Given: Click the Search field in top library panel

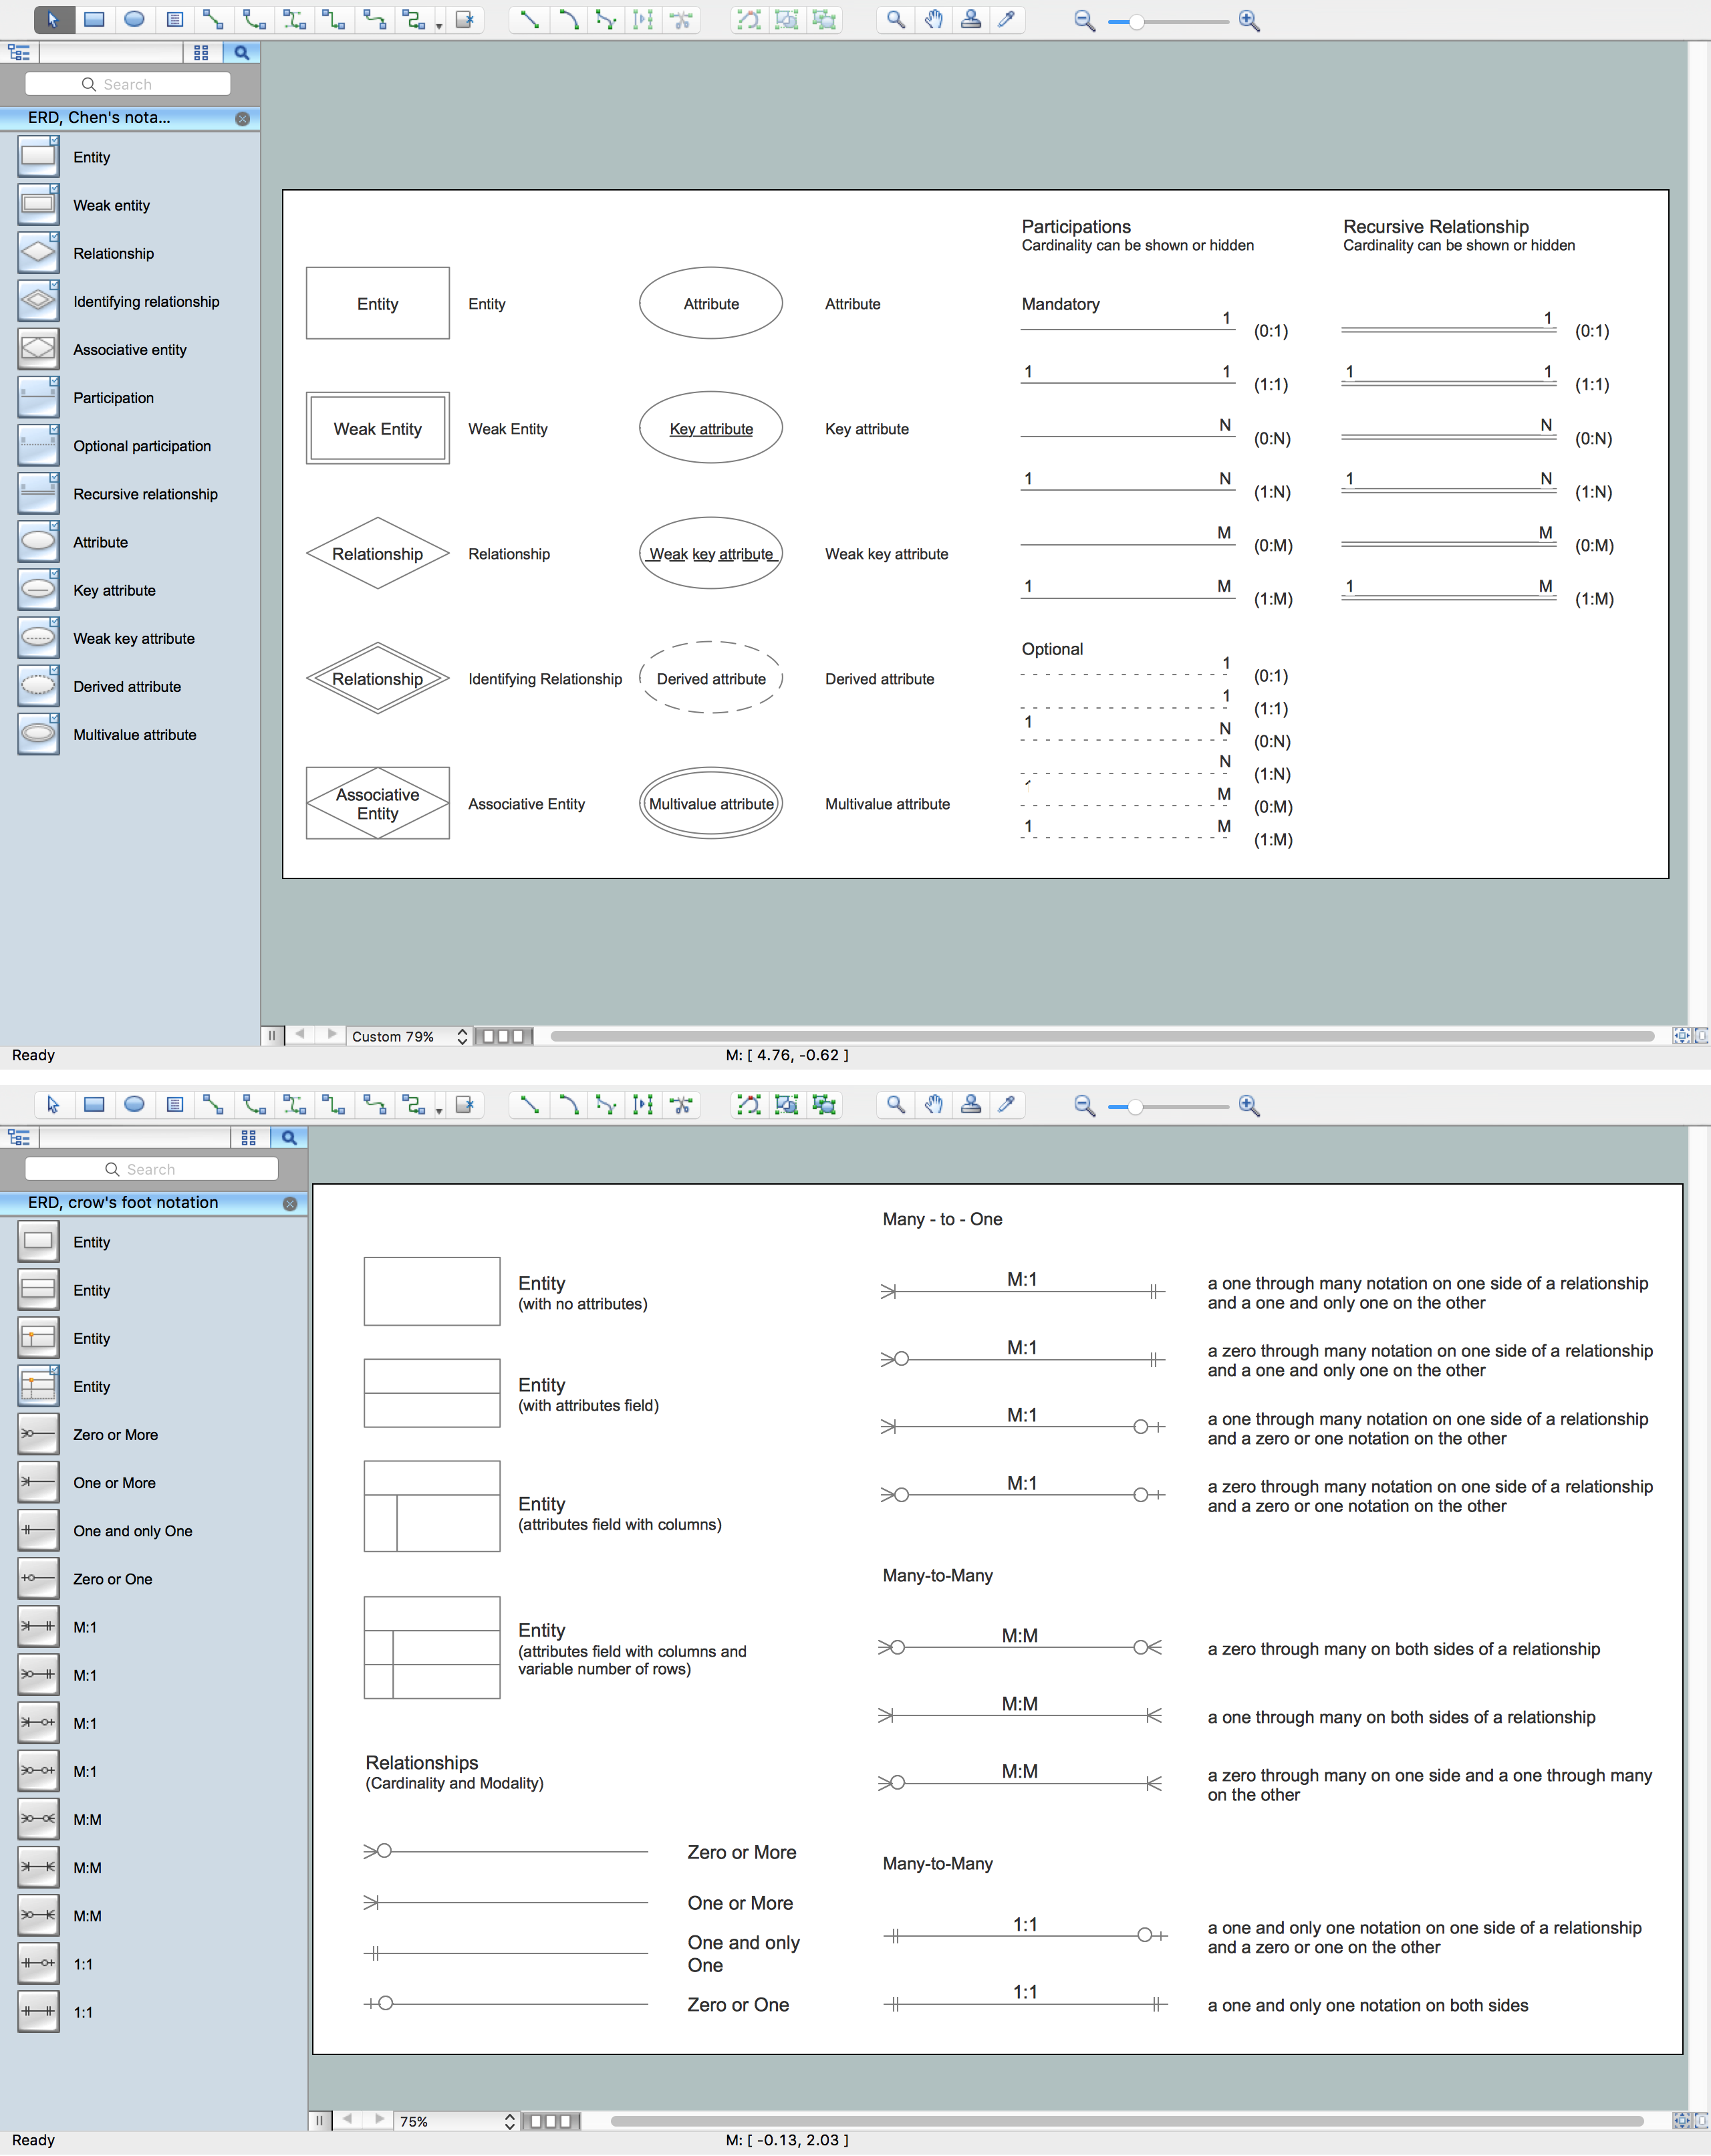Looking at the screenshot, I should [x=128, y=84].
